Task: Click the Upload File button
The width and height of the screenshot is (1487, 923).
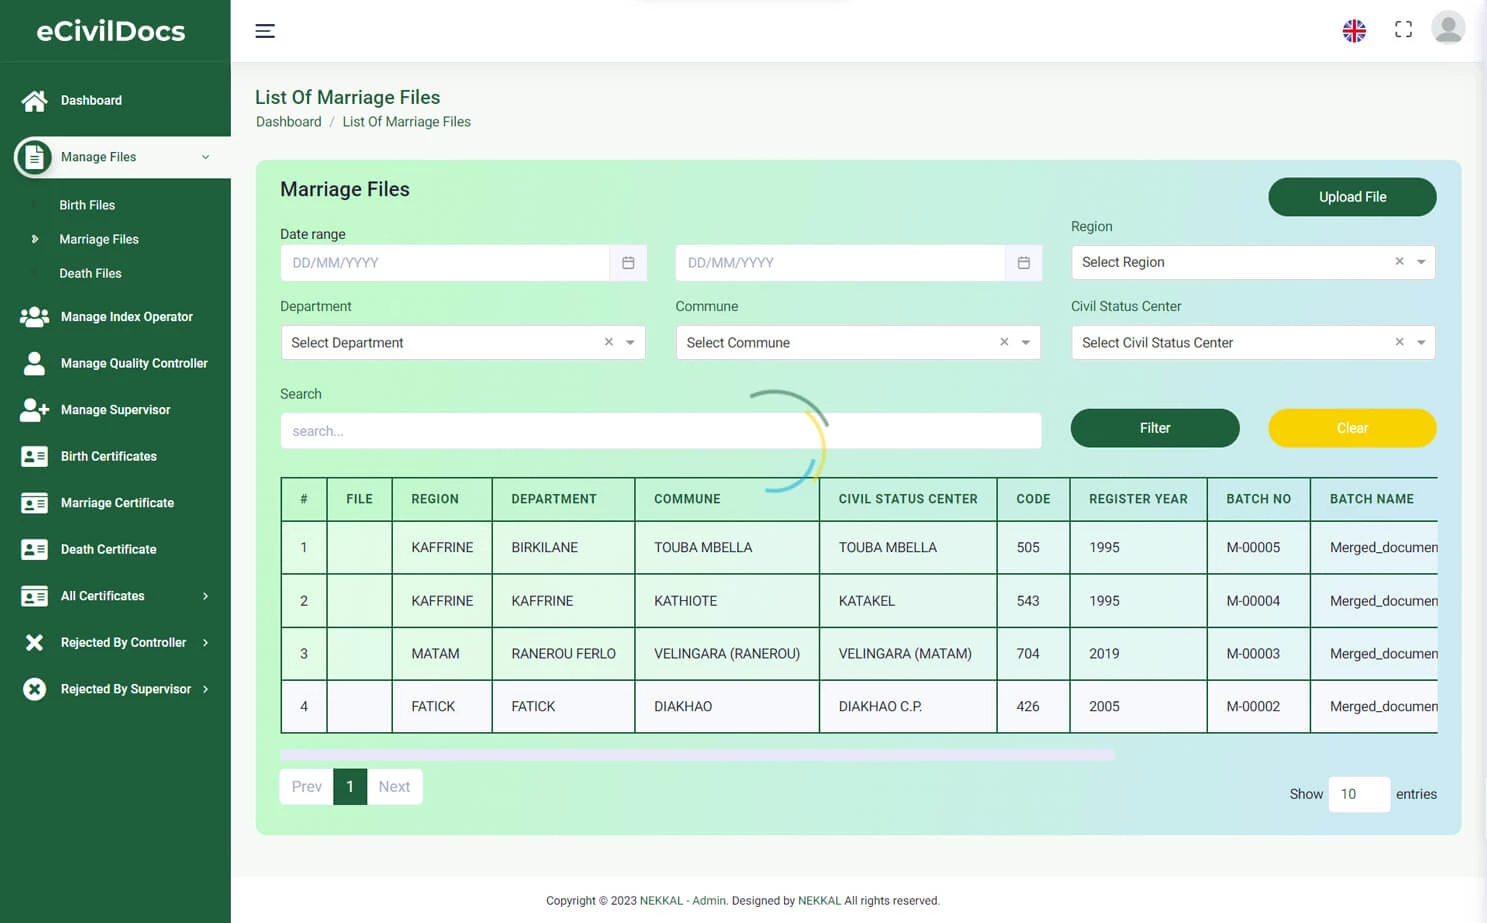Action: click(1352, 197)
